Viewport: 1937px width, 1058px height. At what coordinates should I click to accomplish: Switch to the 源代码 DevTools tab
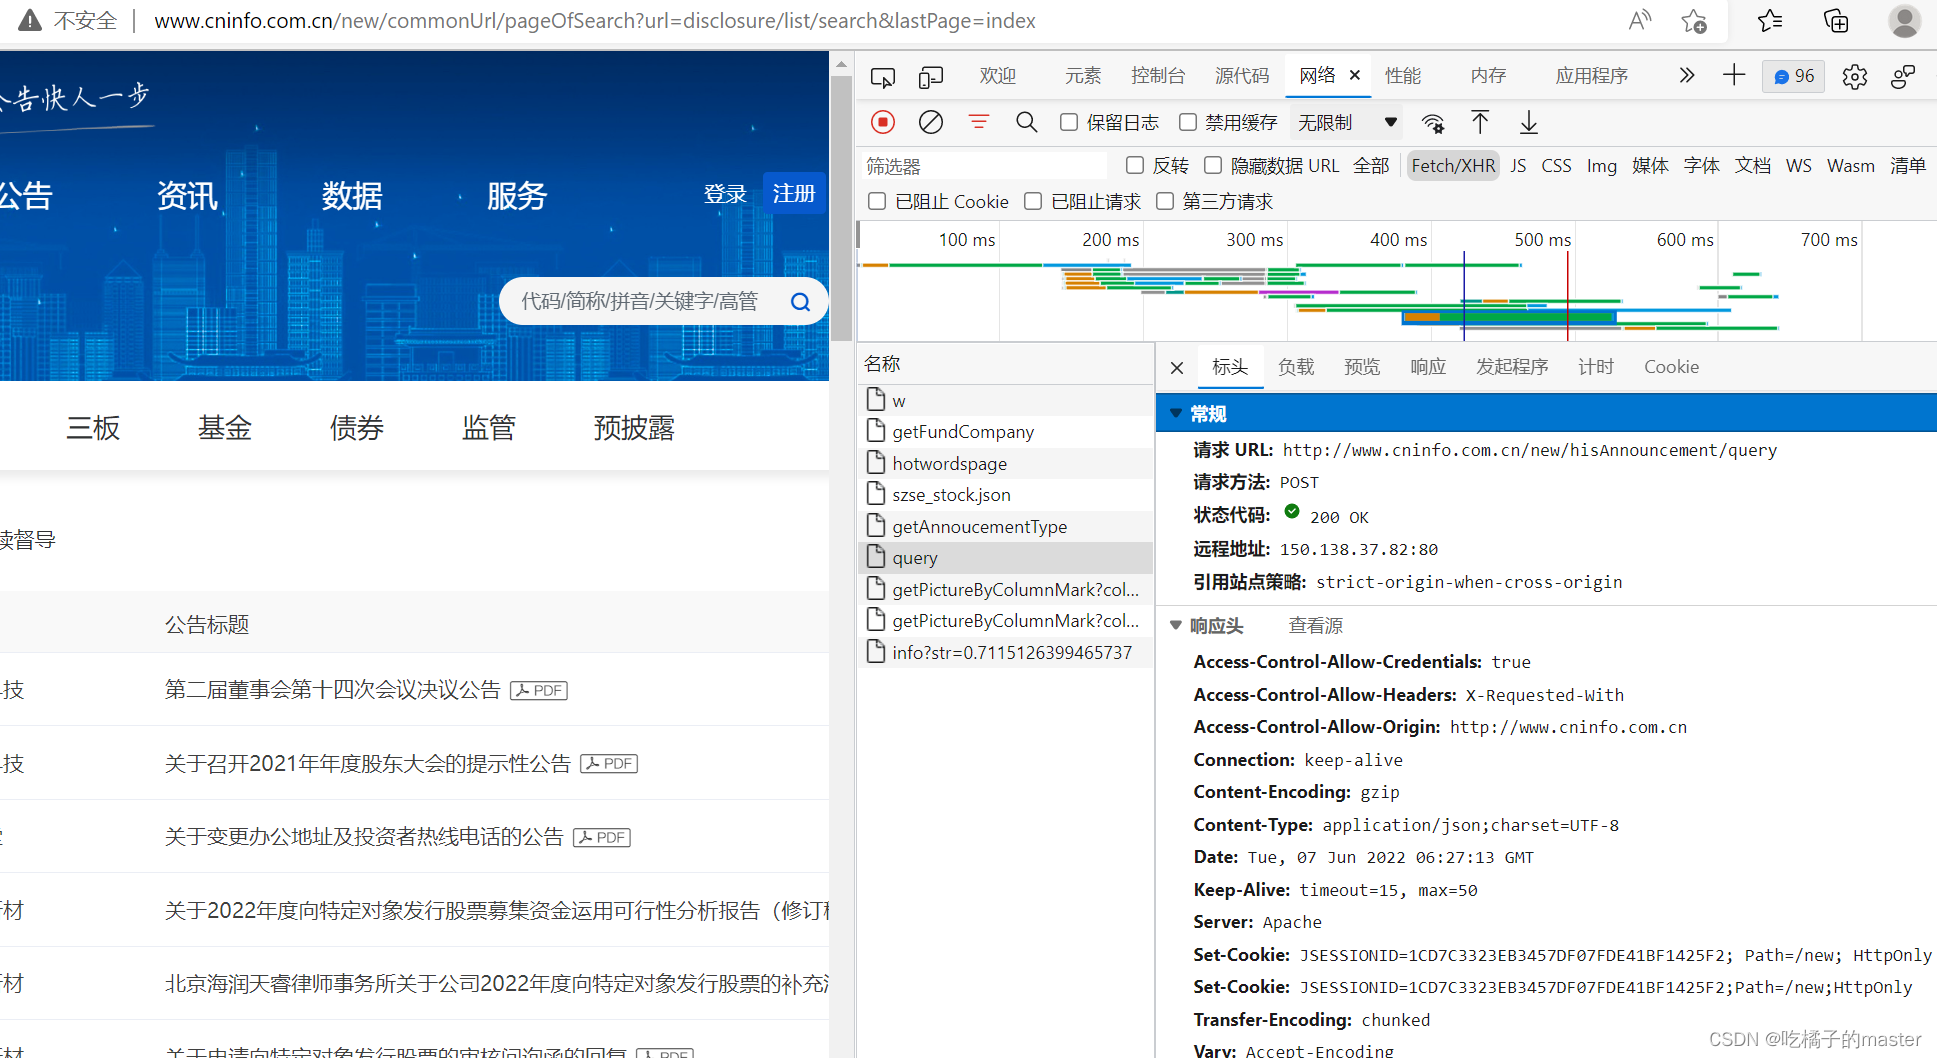click(x=1242, y=76)
